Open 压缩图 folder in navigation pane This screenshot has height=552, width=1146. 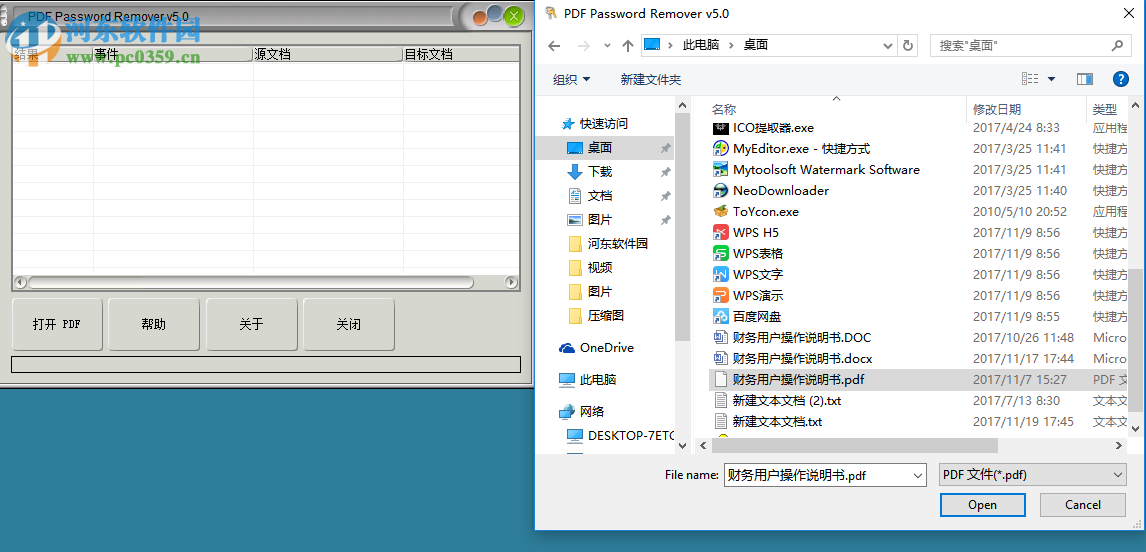coord(606,316)
